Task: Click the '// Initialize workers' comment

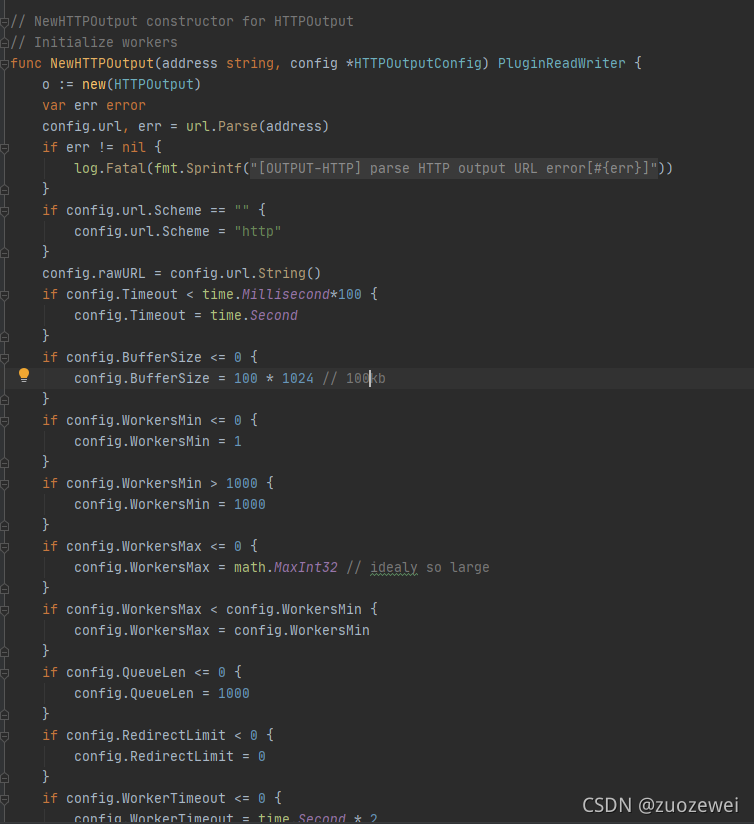Action: (x=94, y=43)
